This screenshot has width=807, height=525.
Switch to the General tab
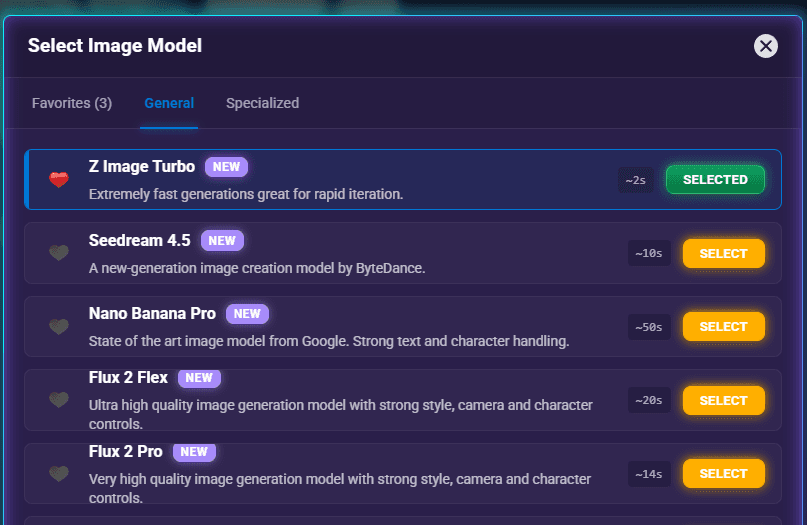169,103
